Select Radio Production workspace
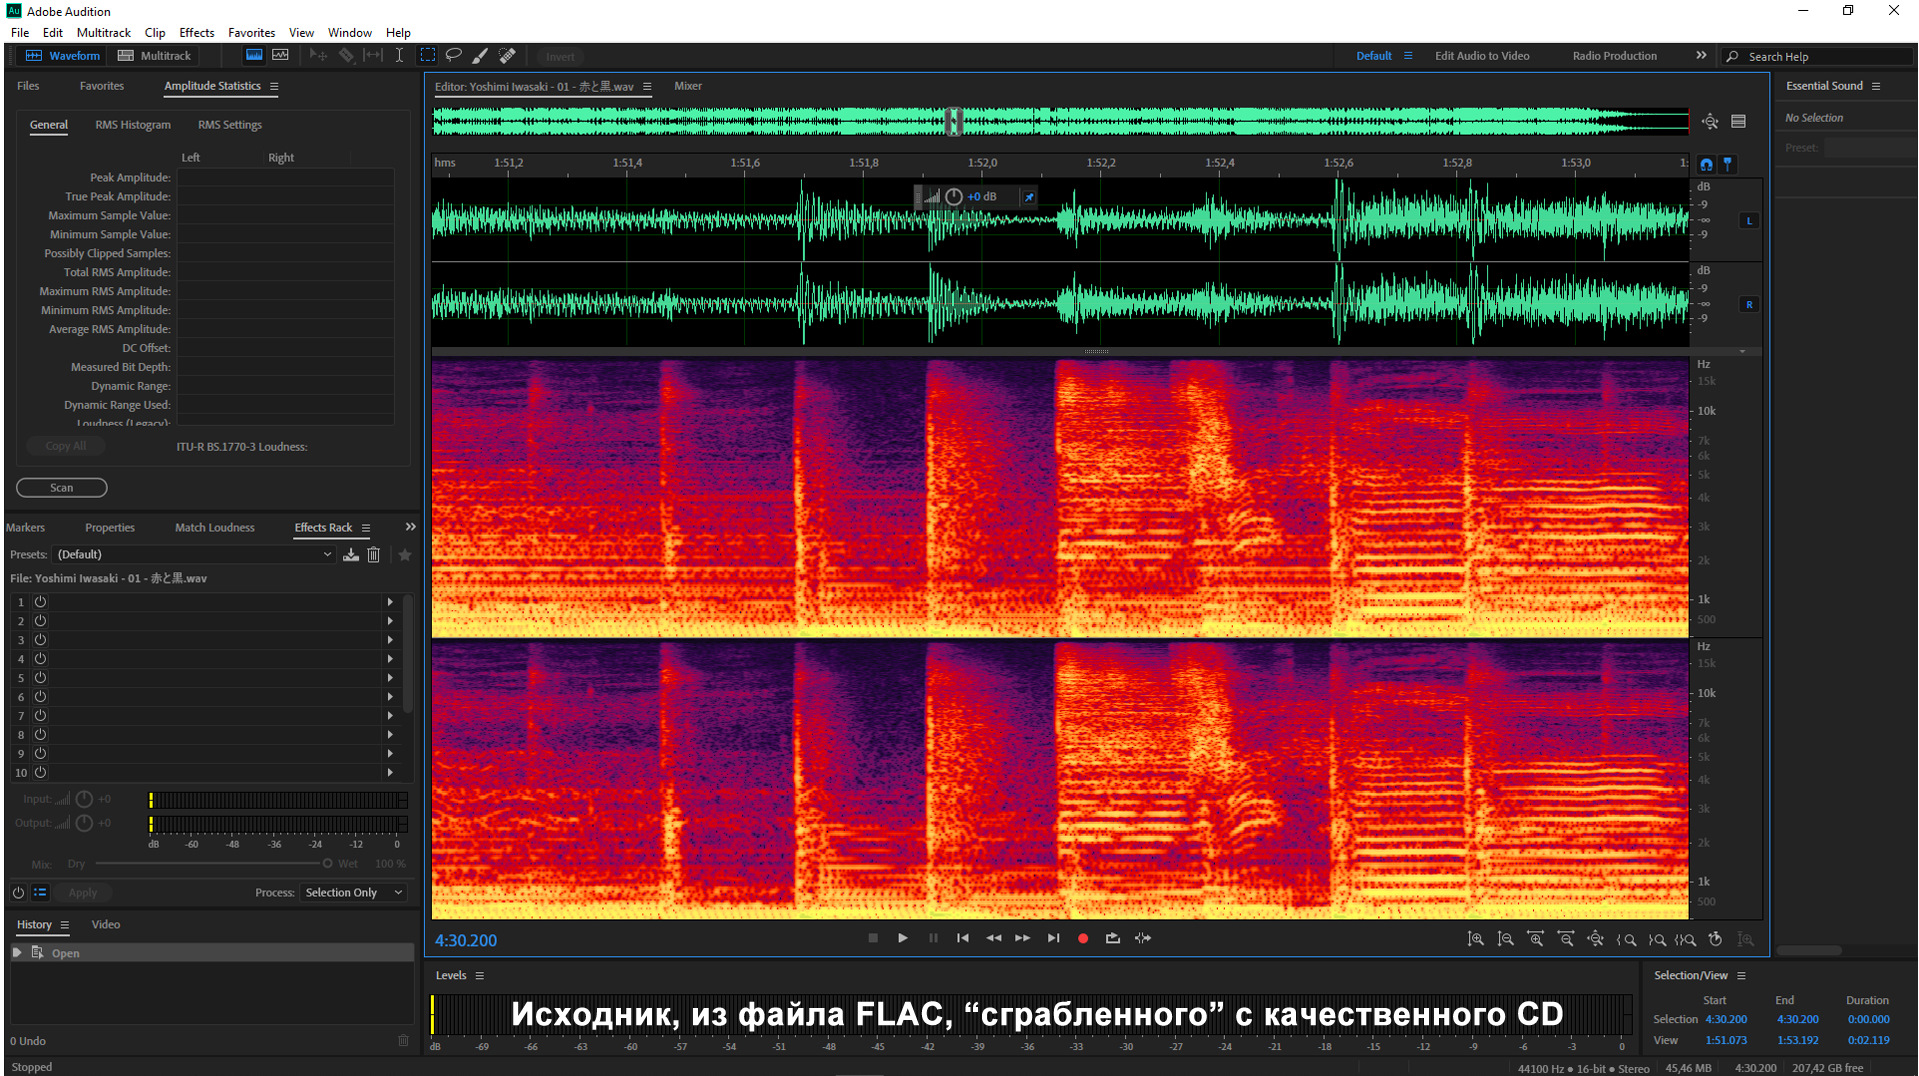Screen dimensions: 1919x1076 (x=1614, y=56)
